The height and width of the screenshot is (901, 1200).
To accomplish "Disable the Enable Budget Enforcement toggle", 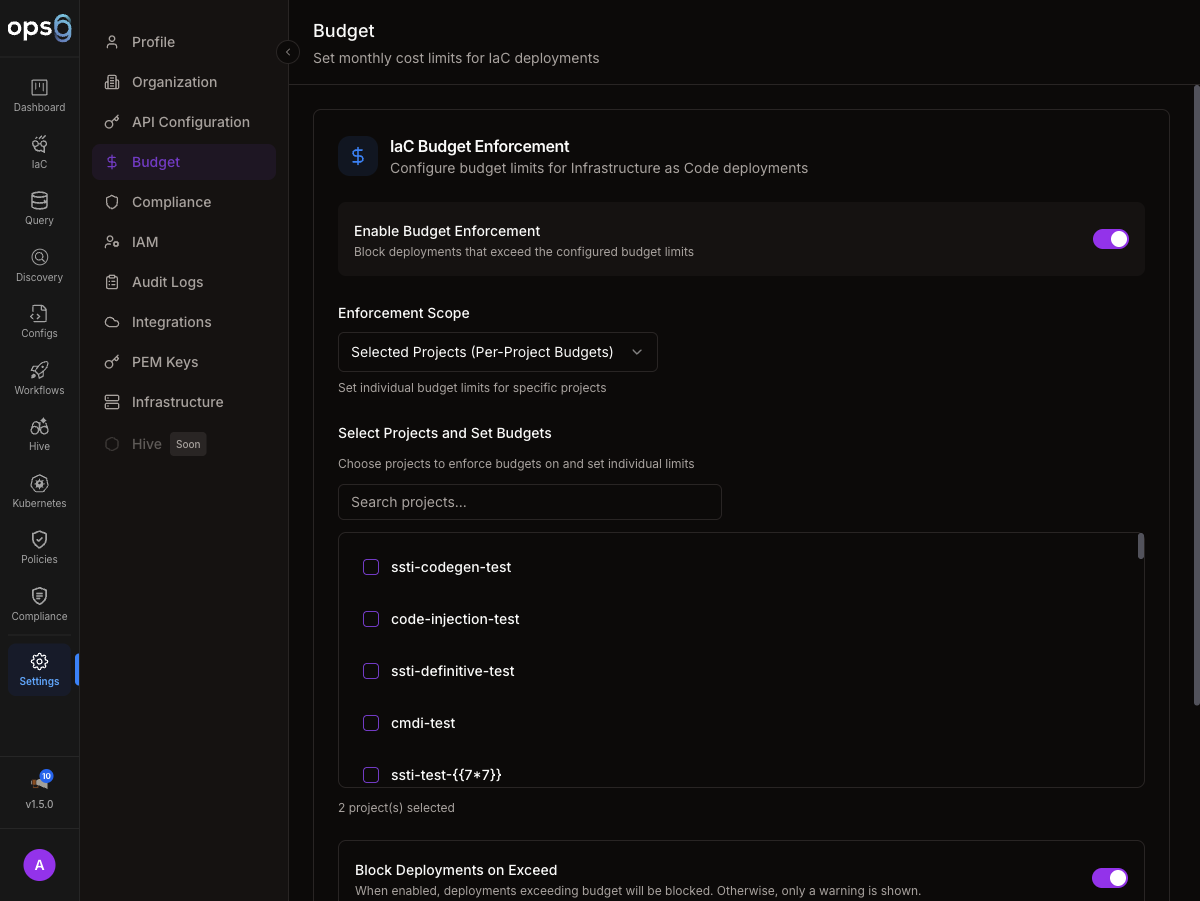I will [x=1110, y=239].
